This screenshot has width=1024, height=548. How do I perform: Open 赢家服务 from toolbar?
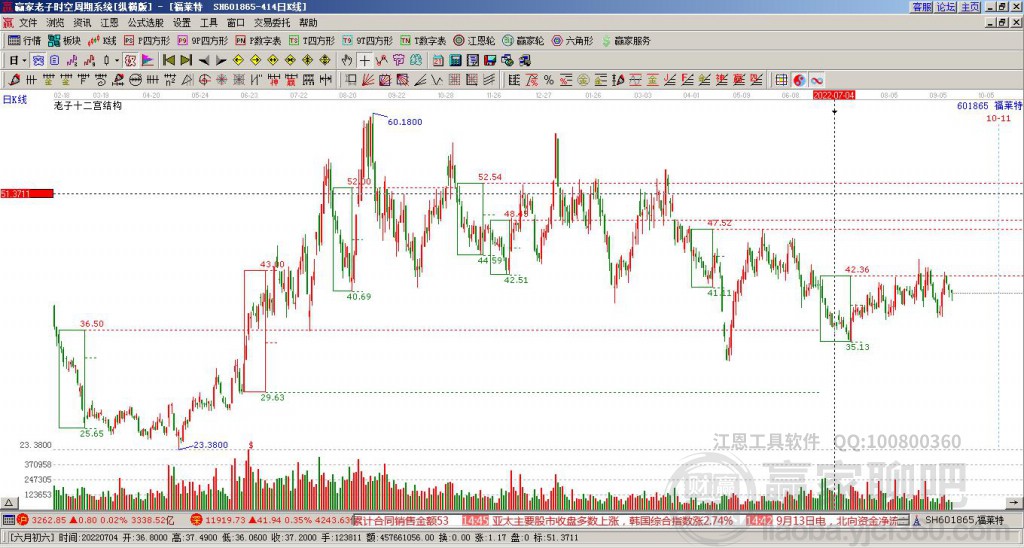click(625, 40)
